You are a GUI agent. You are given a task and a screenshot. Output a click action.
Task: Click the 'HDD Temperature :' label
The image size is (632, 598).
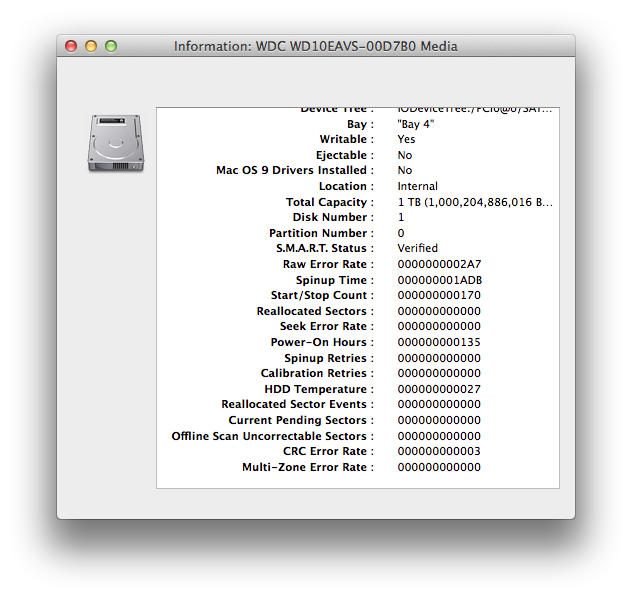click(319, 389)
